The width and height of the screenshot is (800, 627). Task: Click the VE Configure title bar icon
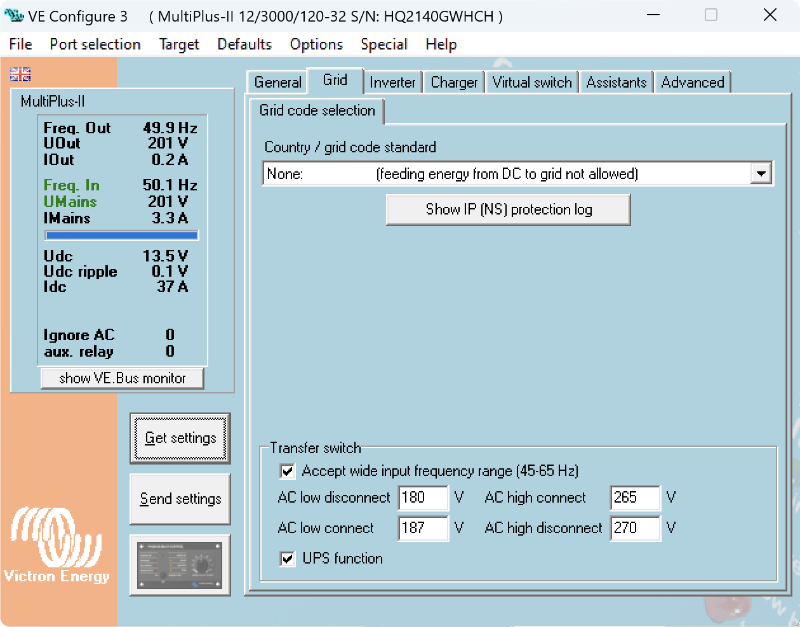tap(14, 16)
